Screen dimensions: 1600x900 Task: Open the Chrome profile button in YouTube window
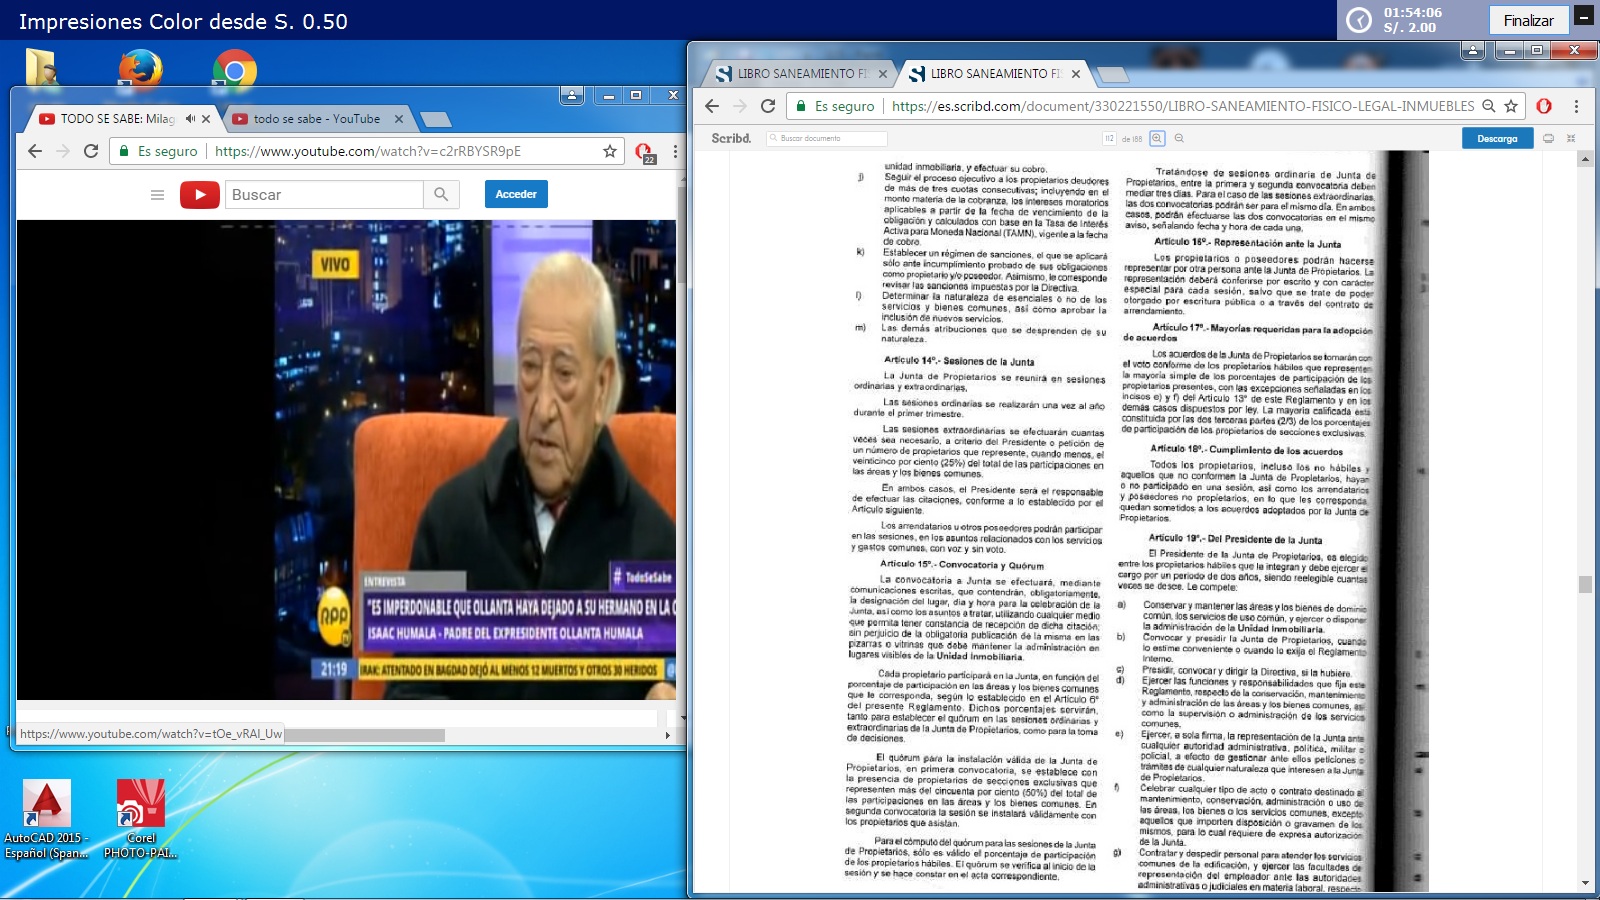(572, 95)
